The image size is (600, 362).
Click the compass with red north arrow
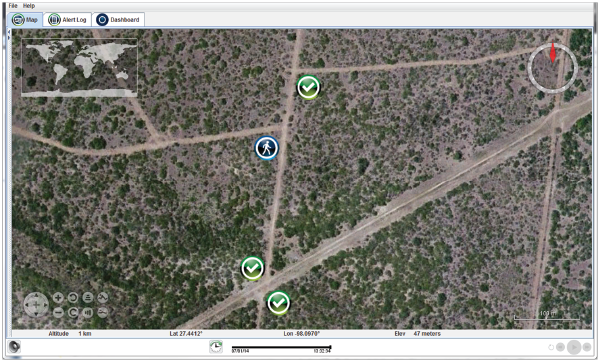pyautogui.click(x=553, y=68)
